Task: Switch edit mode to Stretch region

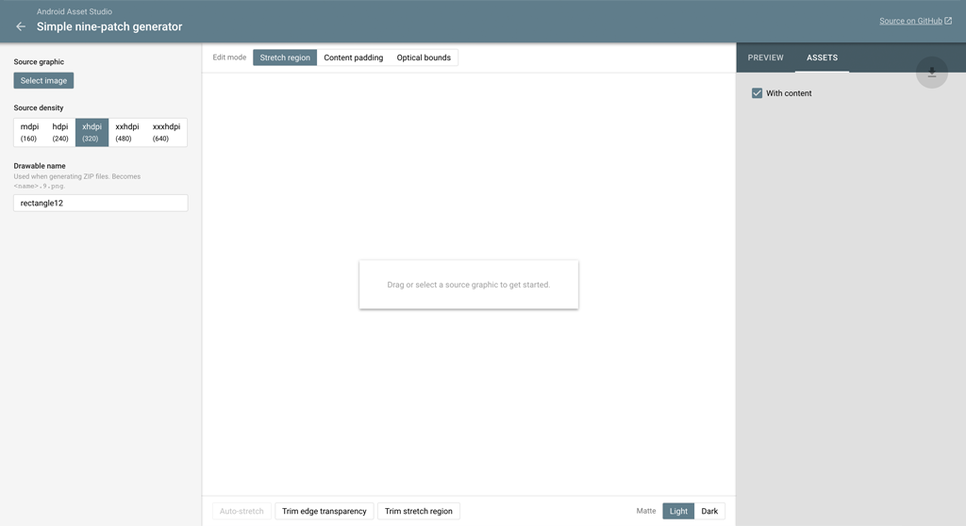Action: (x=285, y=58)
